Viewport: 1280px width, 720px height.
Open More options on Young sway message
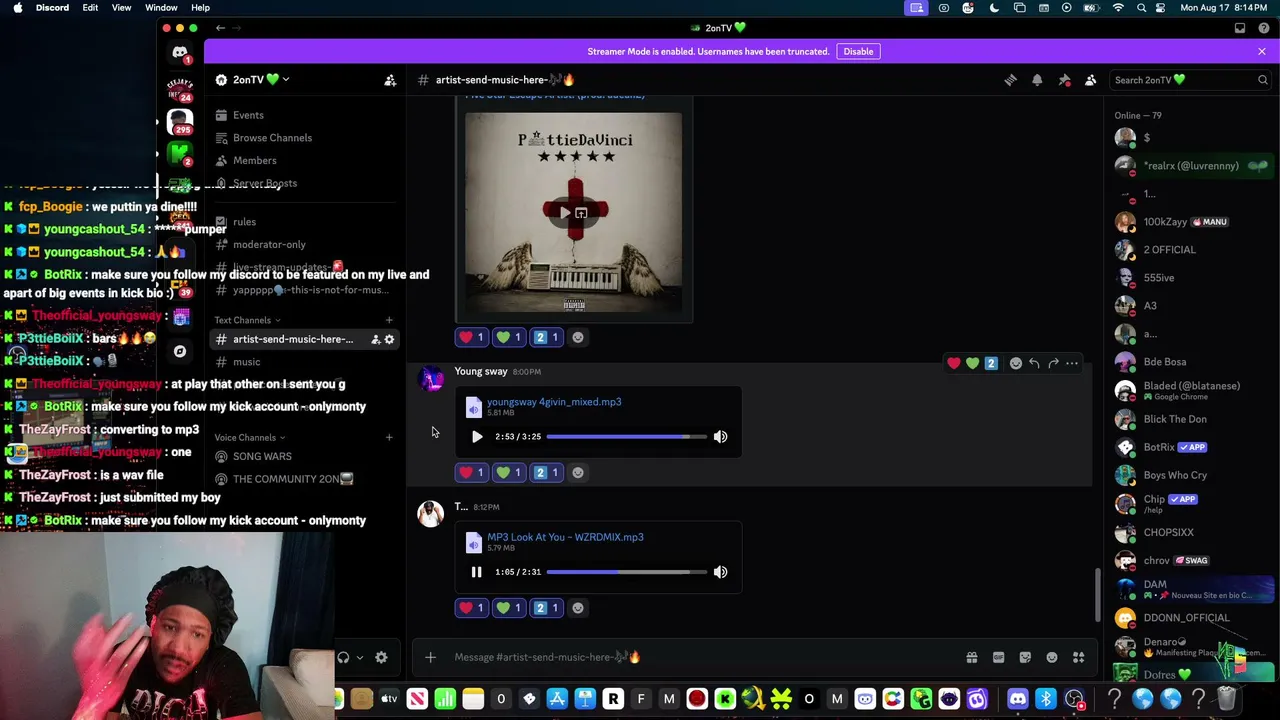click(x=1072, y=363)
